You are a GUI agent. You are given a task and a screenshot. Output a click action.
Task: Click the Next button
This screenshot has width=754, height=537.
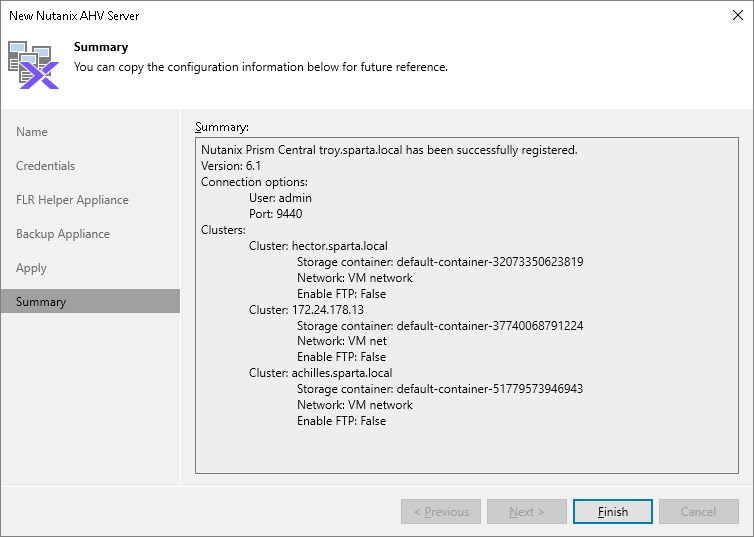(x=527, y=512)
